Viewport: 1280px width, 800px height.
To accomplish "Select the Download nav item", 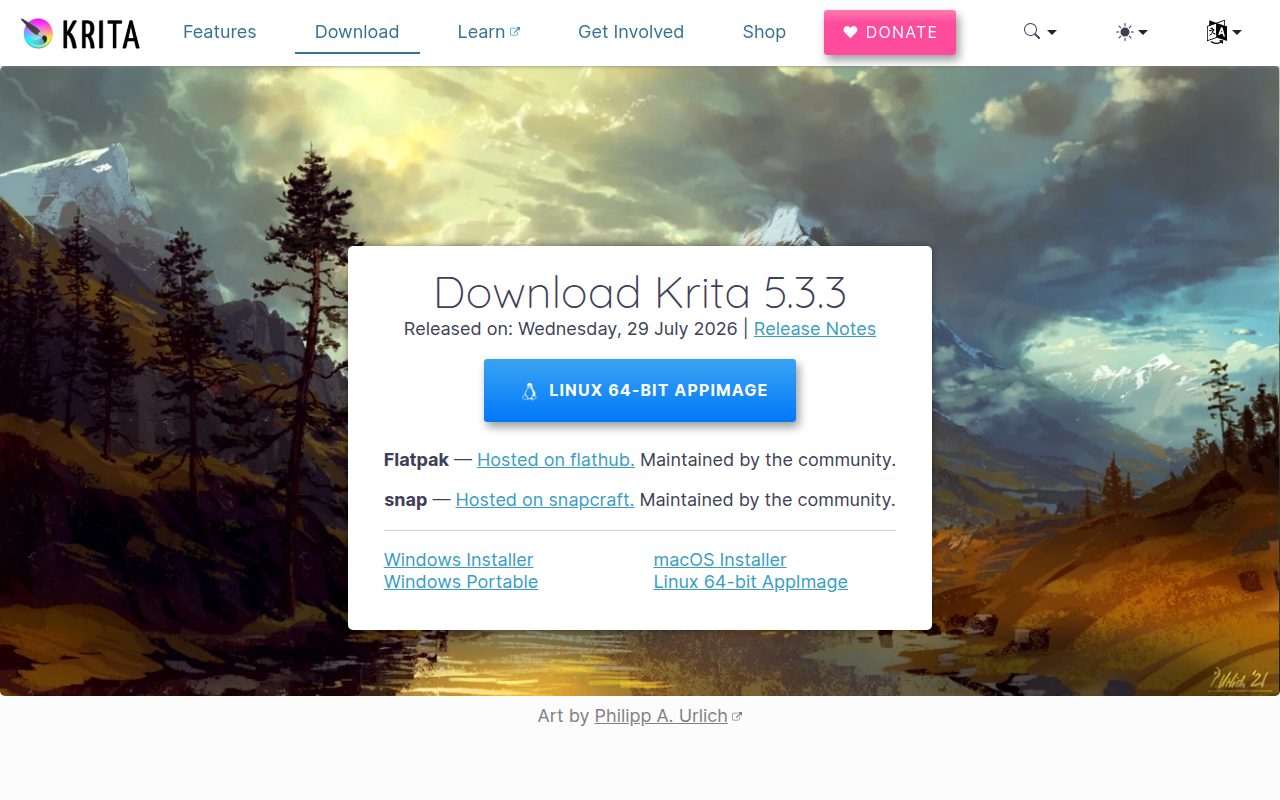I will tap(357, 32).
